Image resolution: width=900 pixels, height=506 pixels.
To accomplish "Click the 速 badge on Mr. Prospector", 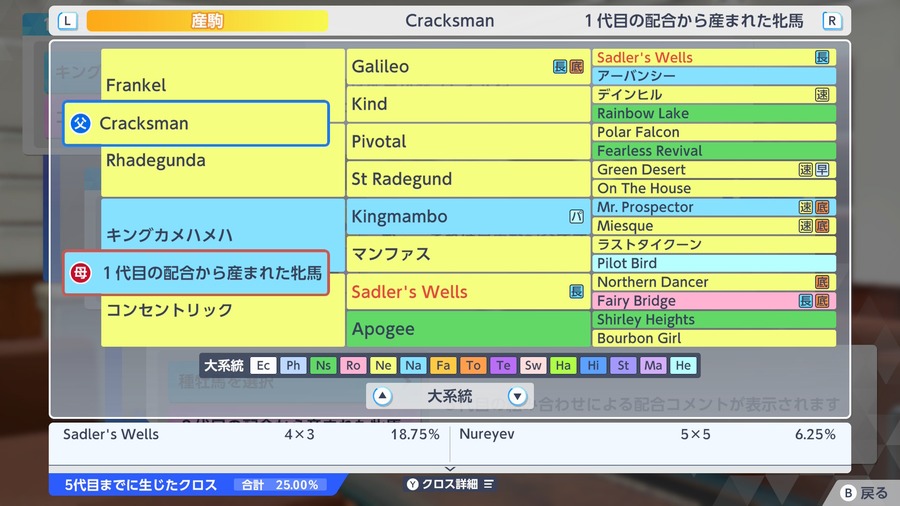I will pos(806,207).
